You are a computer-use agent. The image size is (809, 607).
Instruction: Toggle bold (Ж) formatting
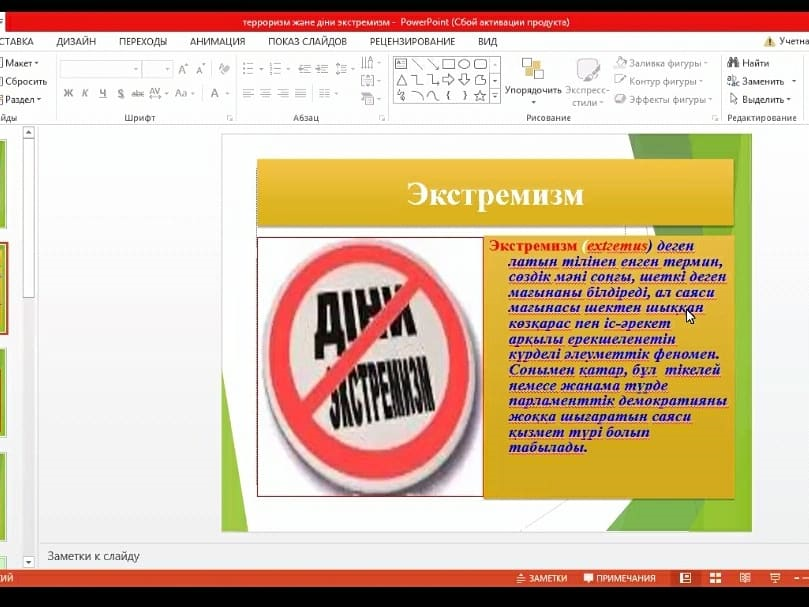68,93
